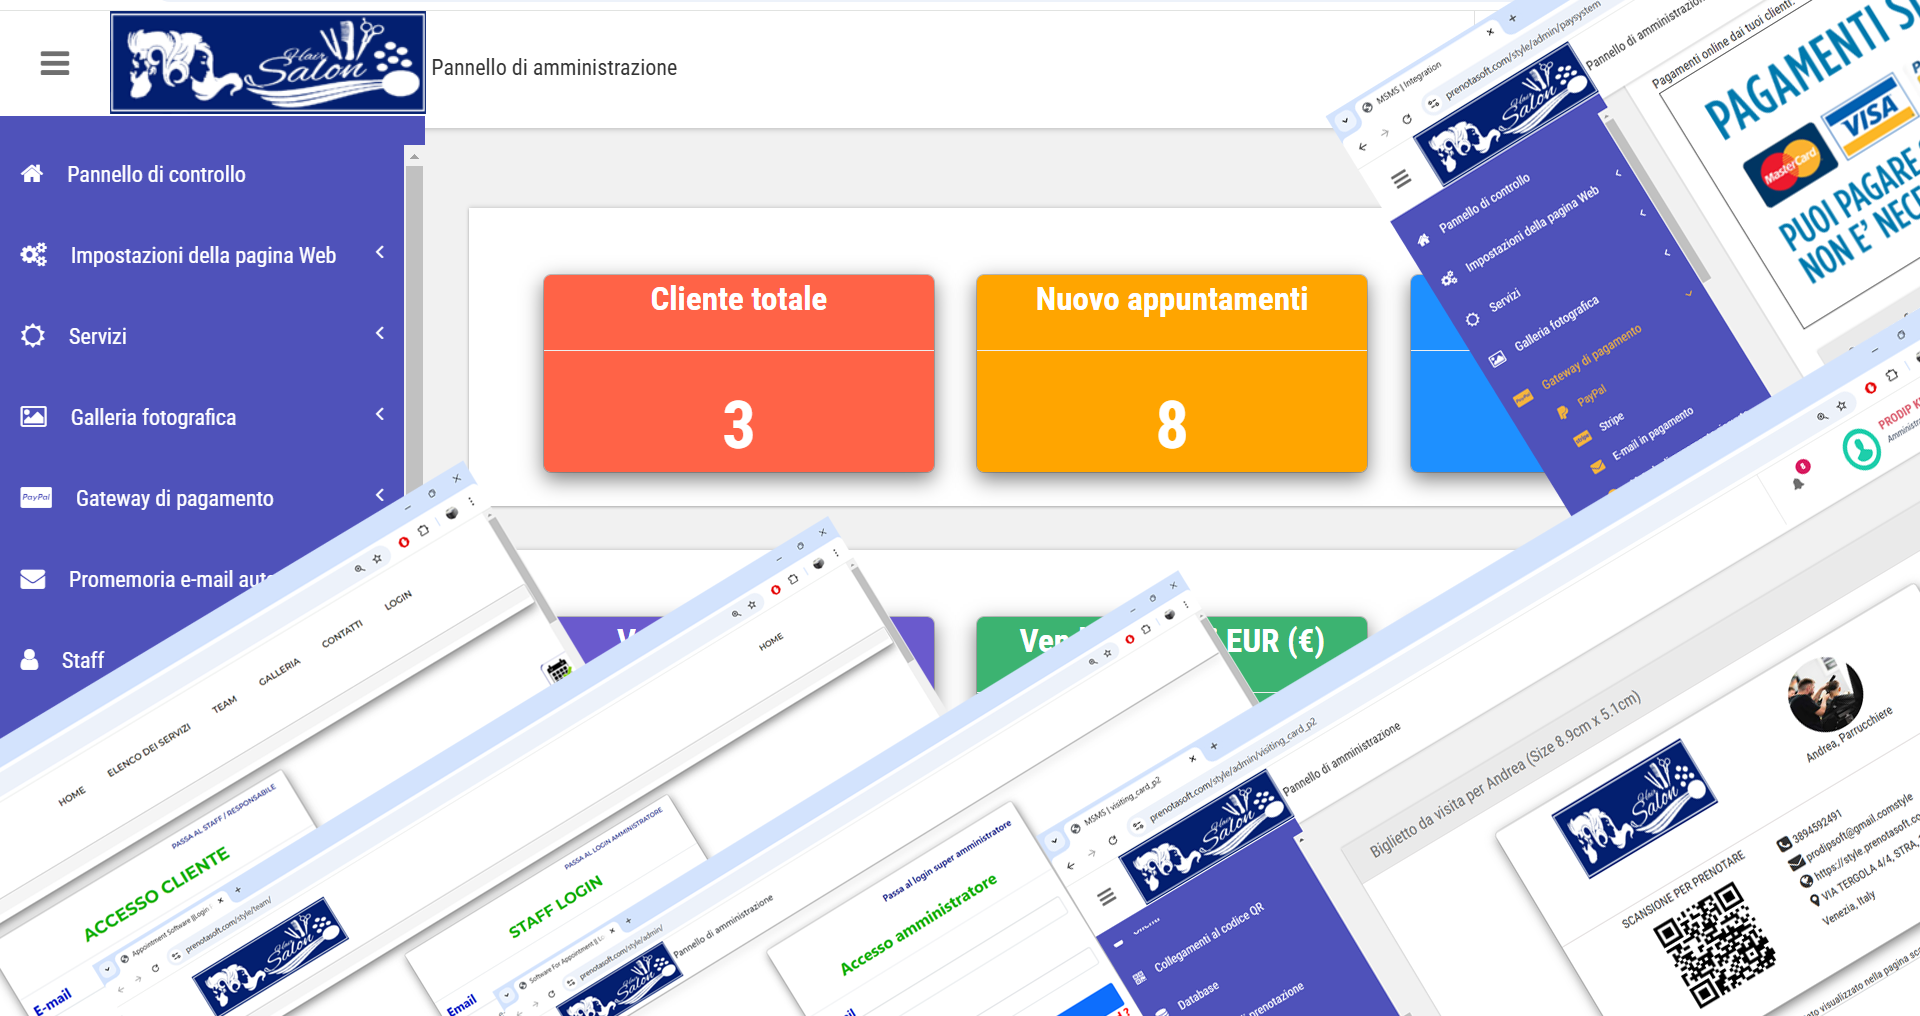1920x1016 pixels.
Task: Click extensions puzzle icon in ACCESSO CLIENTE browser window
Action: click(423, 530)
